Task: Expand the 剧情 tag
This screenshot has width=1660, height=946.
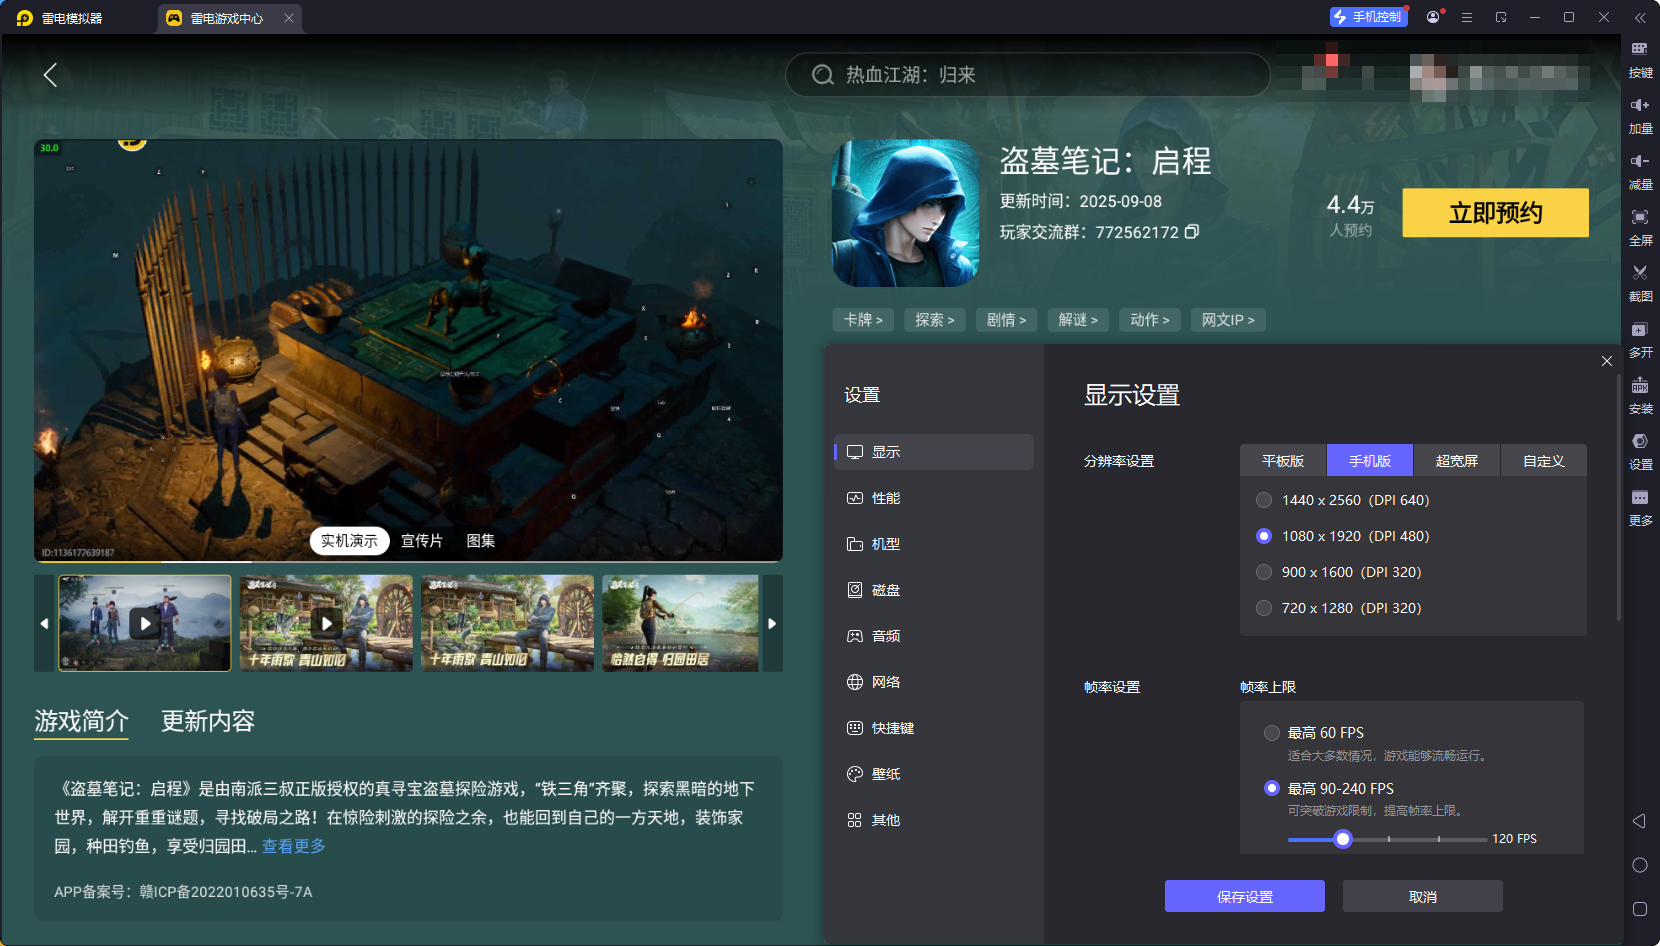Action: pos(1007,320)
